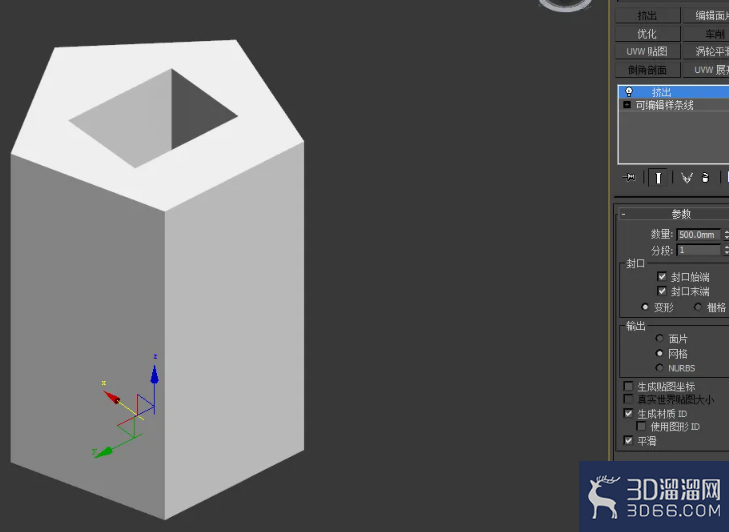Enable the 使用图形 ID checkbox

pyautogui.click(x=641, y=426)
